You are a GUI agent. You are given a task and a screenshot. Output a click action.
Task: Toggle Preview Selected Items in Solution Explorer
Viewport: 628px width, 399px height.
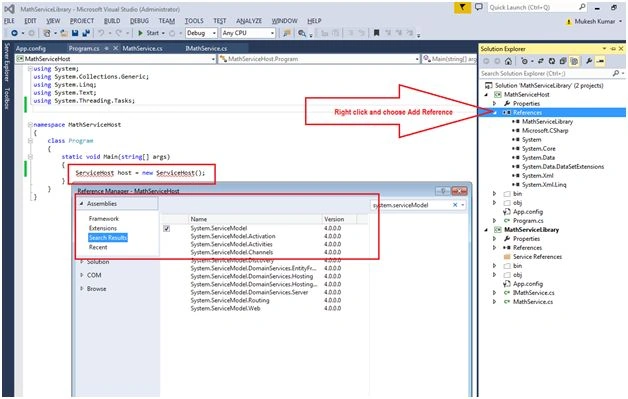pos(600,61)
